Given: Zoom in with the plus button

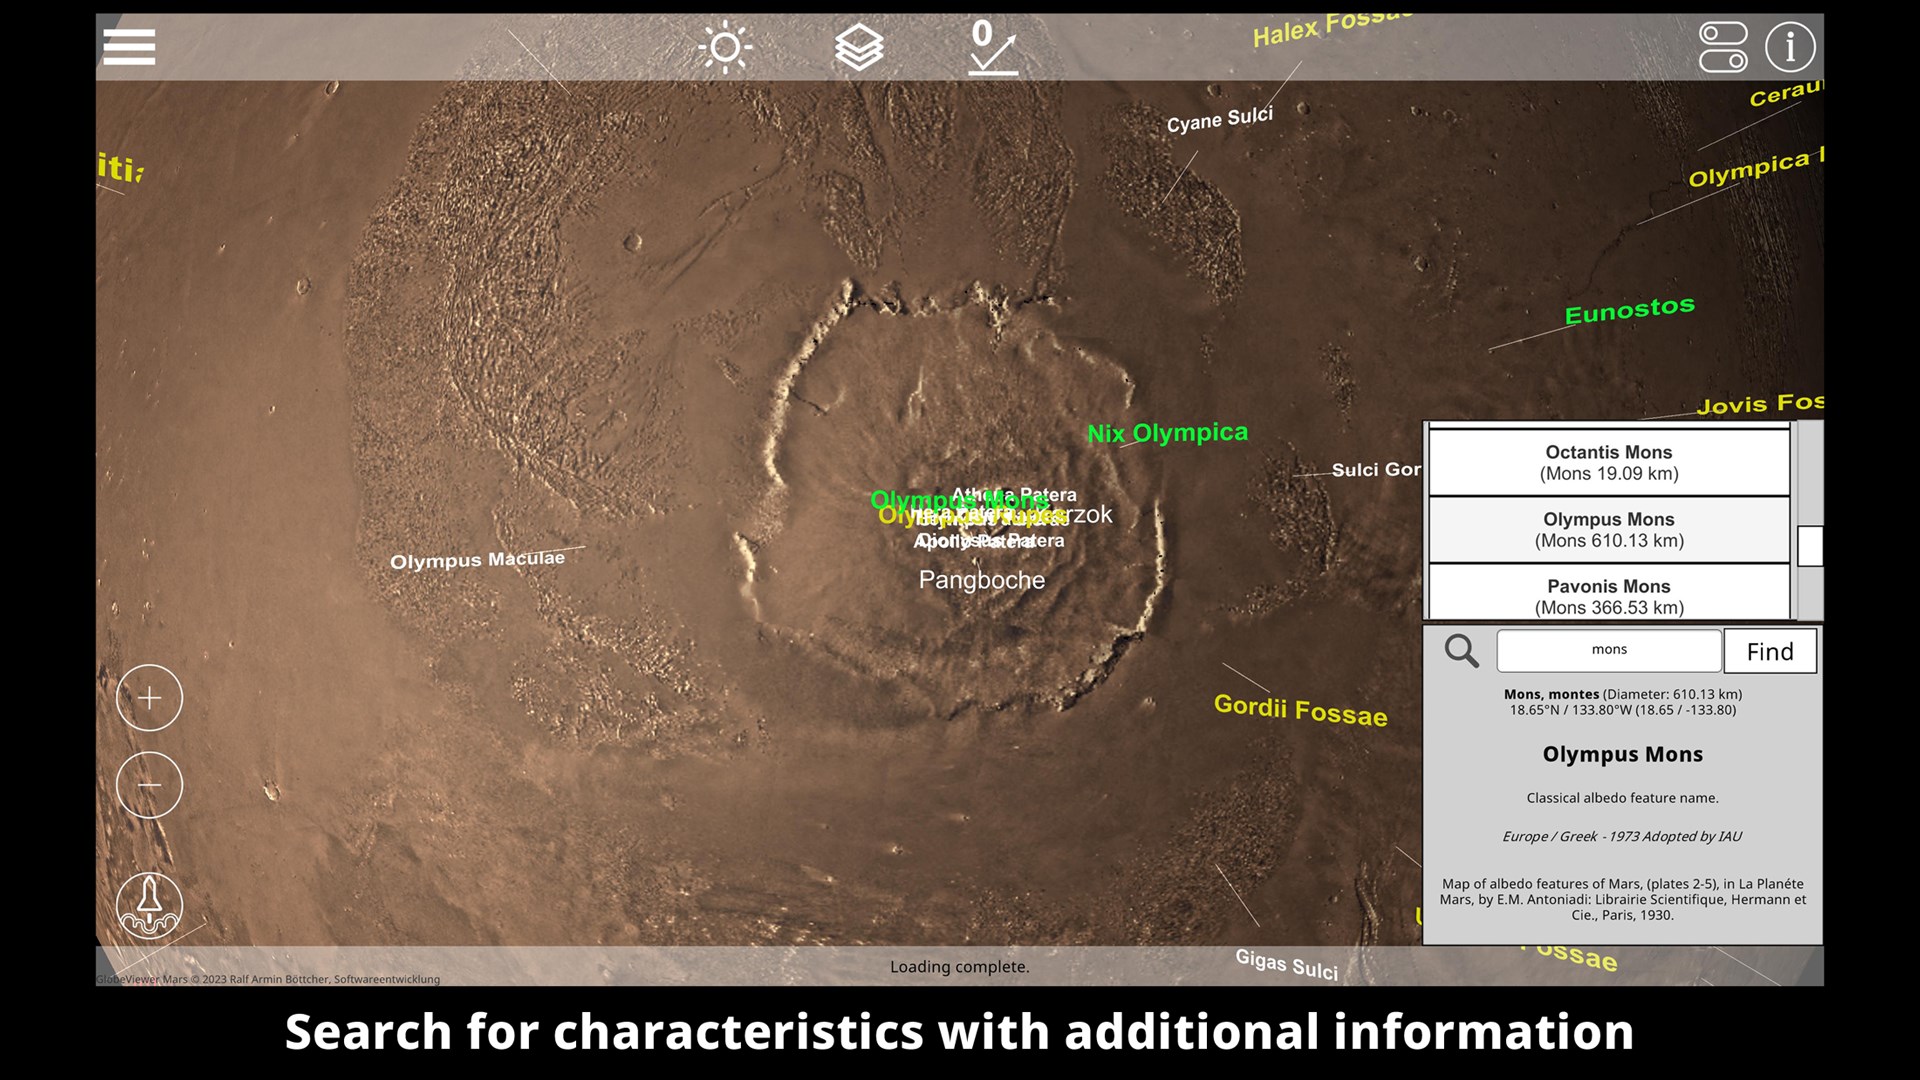Looking at the screenshot, I should pyautogui.click(x=149, y=698).
